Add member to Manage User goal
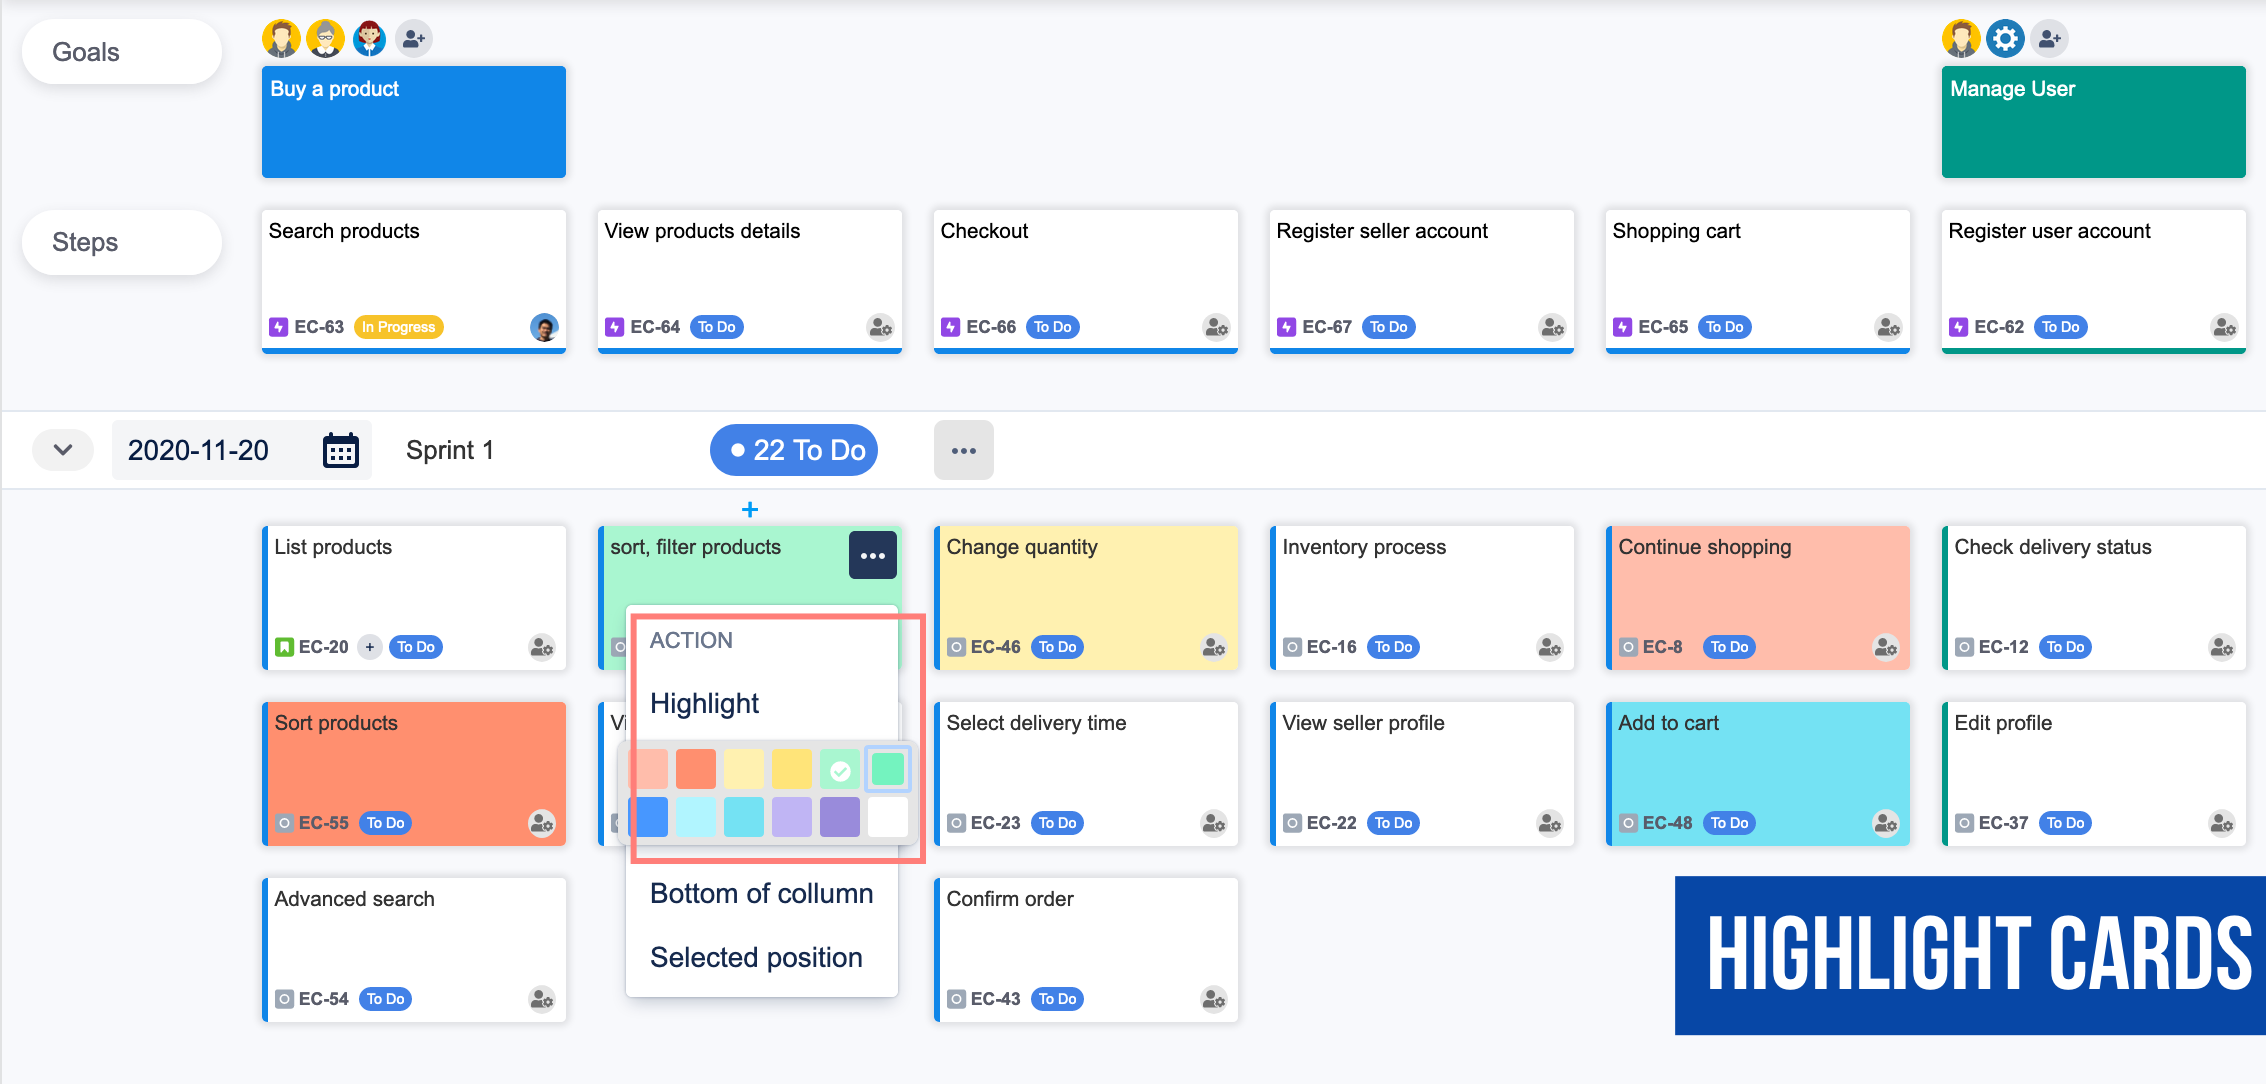Image resolution: width=2266 pixels, height=1084 pixels. (x=2049, y=39)
